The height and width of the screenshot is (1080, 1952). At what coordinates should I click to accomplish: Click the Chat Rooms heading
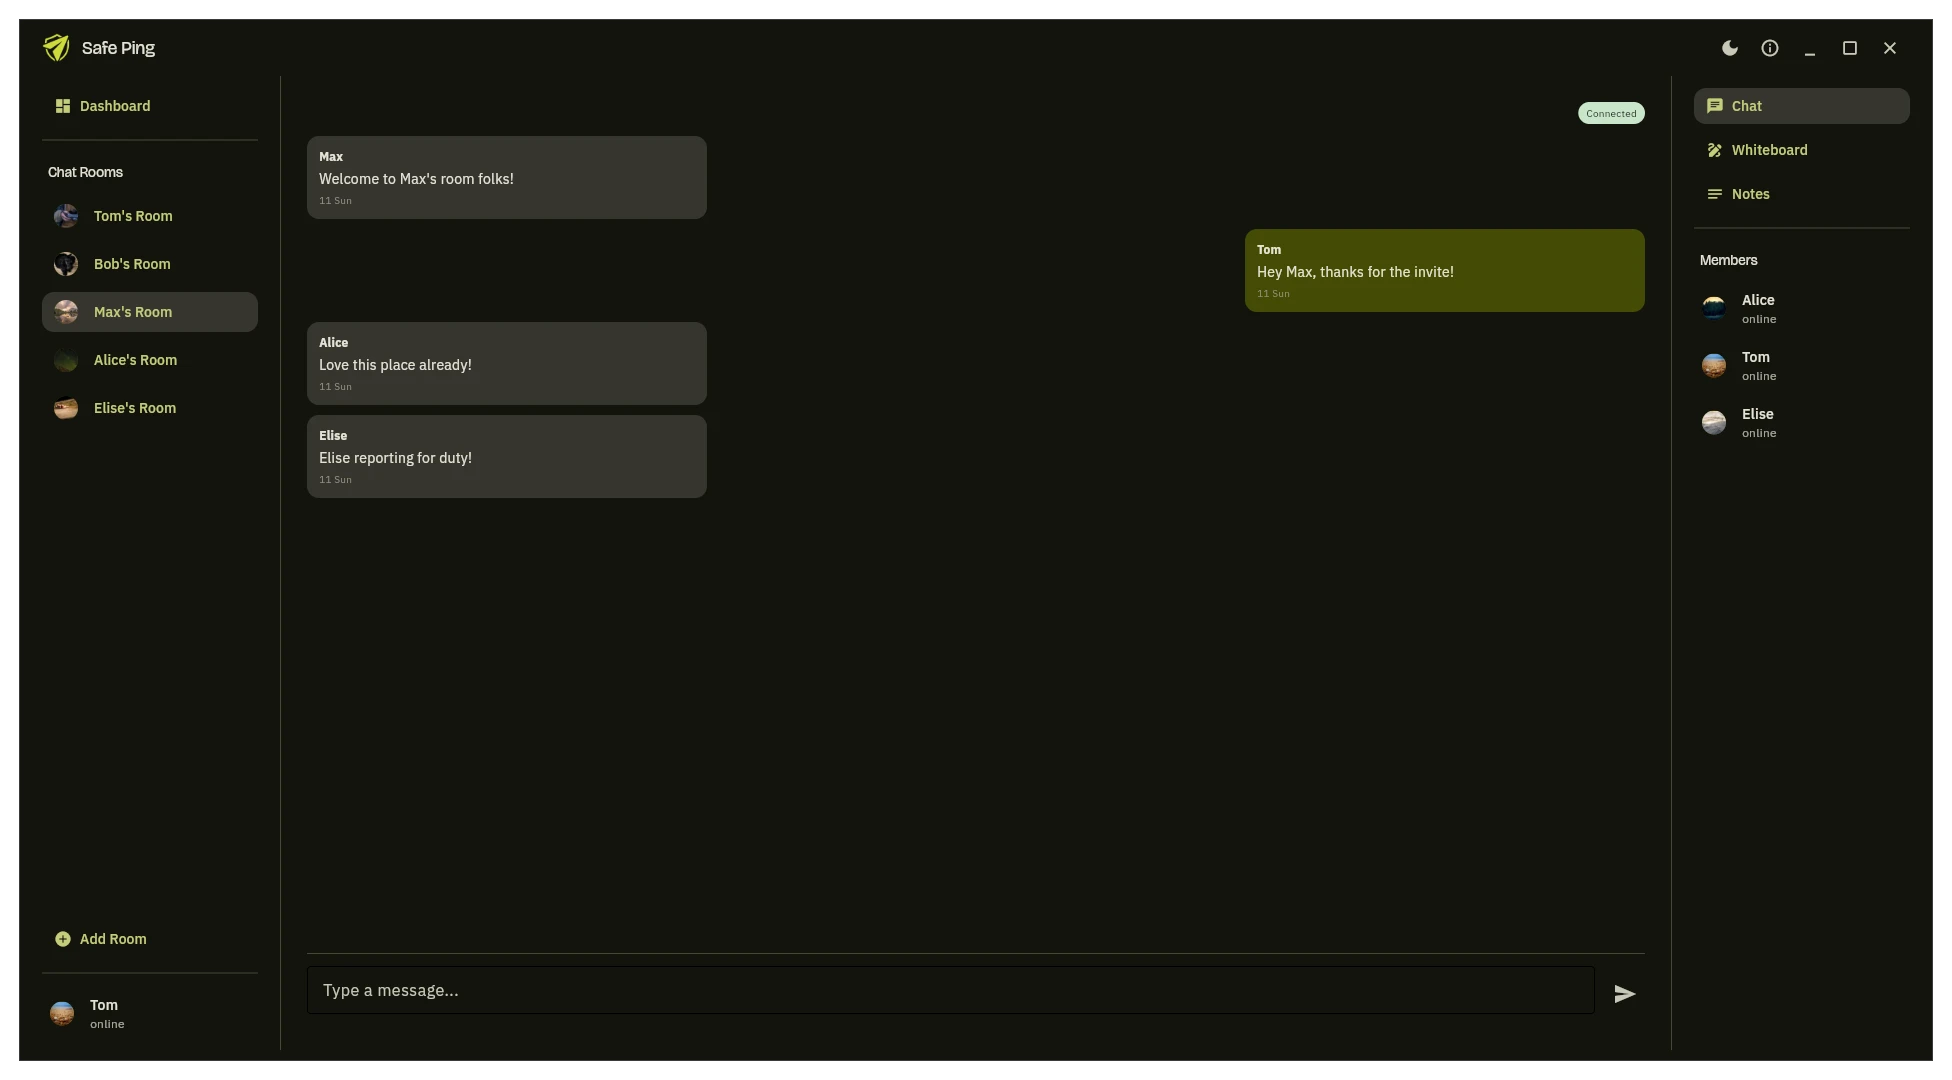85,172
